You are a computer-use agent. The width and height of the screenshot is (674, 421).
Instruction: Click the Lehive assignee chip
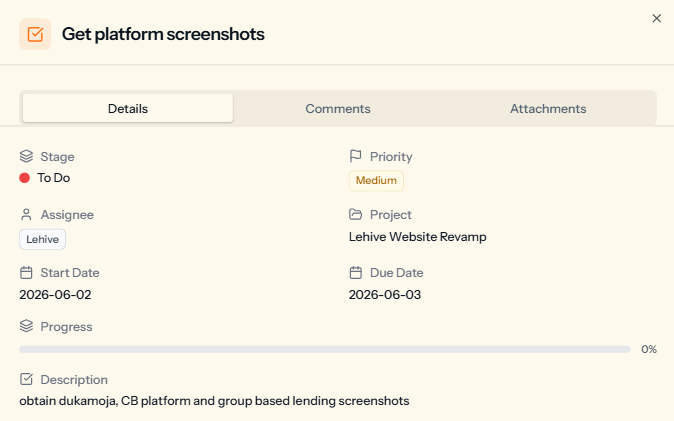pos(42,239)
